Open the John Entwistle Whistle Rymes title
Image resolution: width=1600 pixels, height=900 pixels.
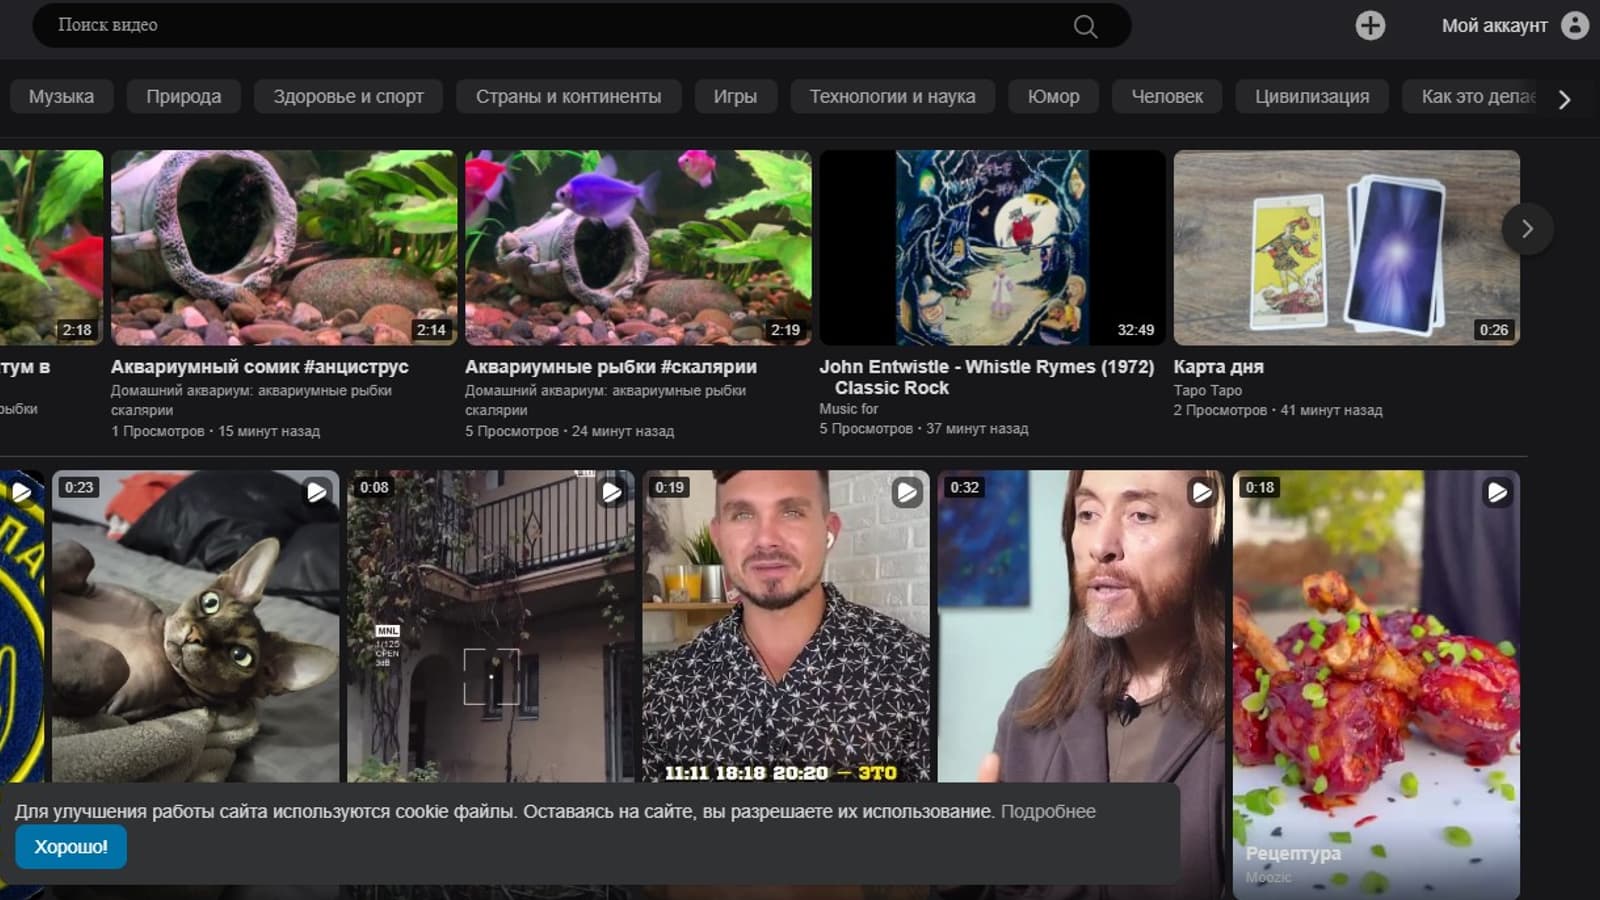point(987,377)
